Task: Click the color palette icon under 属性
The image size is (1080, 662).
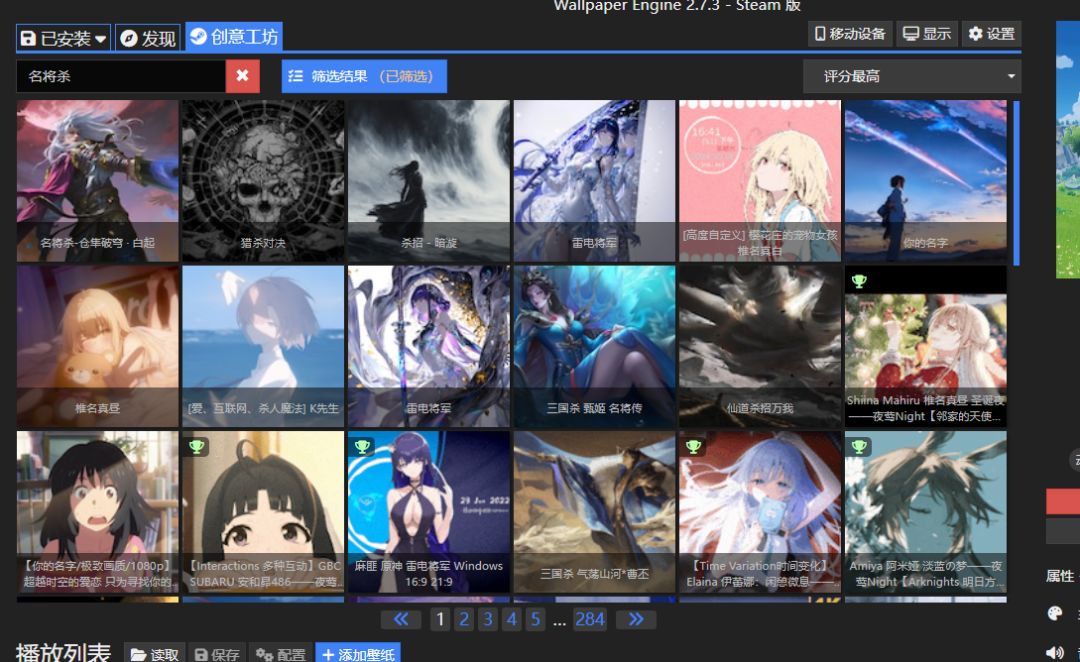Action: point(1055,613)
